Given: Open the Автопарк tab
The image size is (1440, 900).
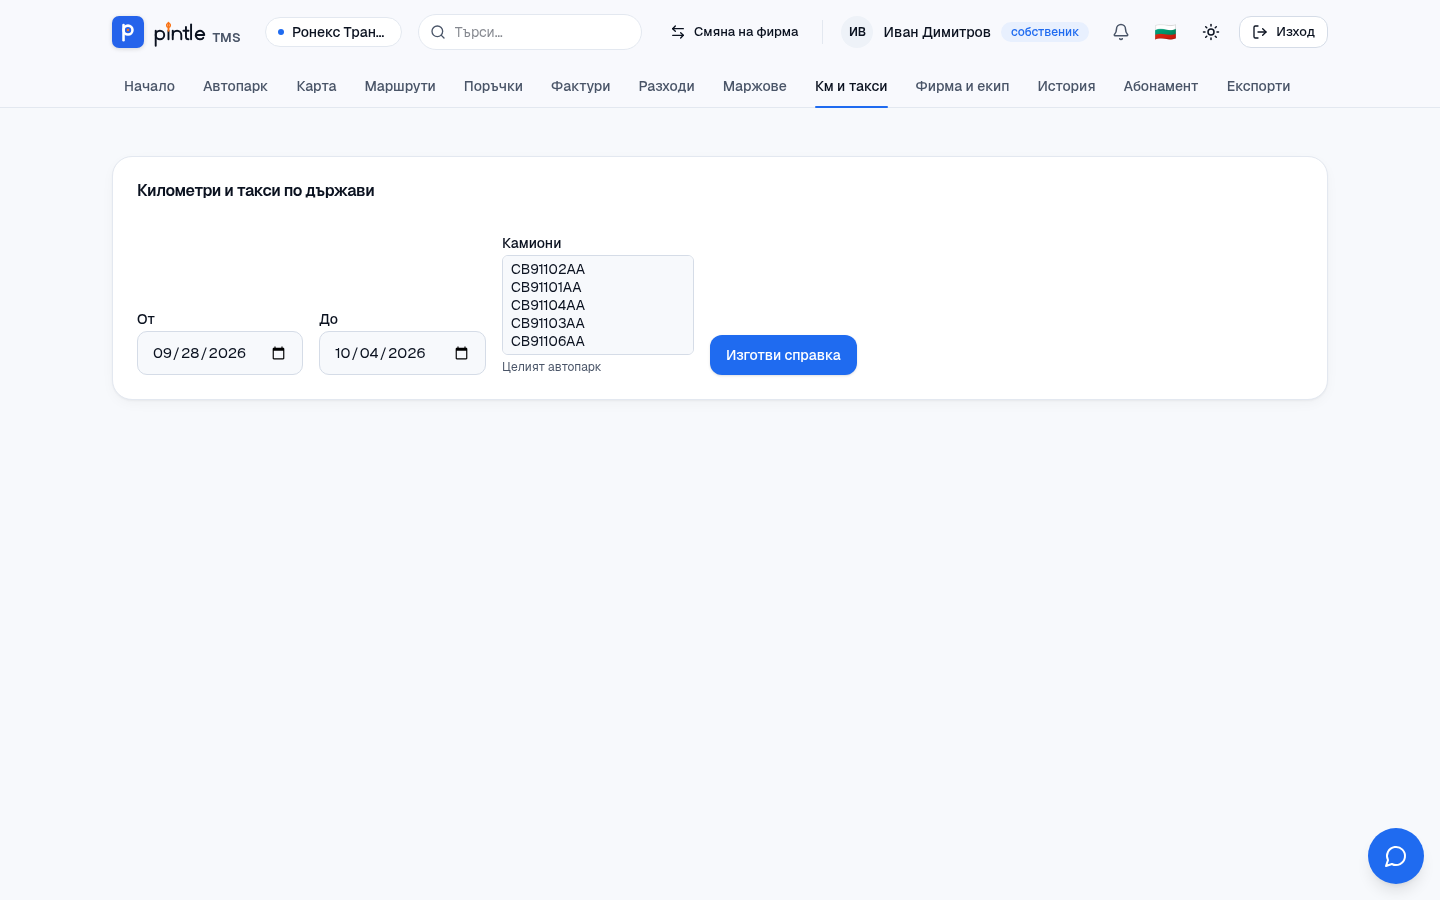Looking at the screenshot, I should click(235, 86).
